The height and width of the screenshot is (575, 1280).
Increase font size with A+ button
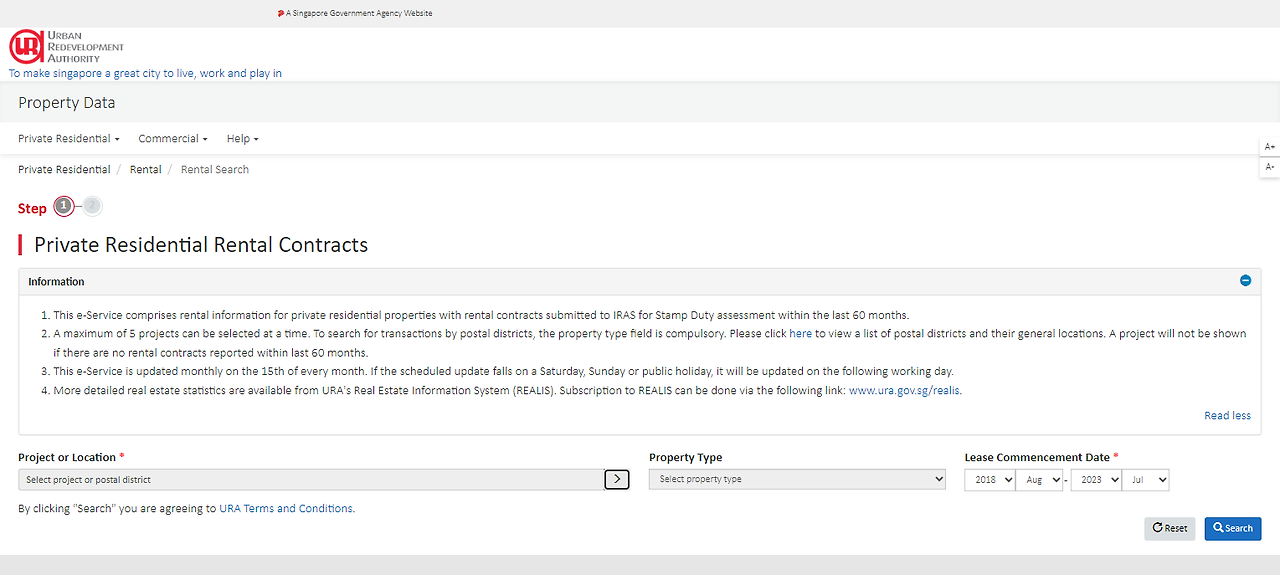tap(1270, 146)
